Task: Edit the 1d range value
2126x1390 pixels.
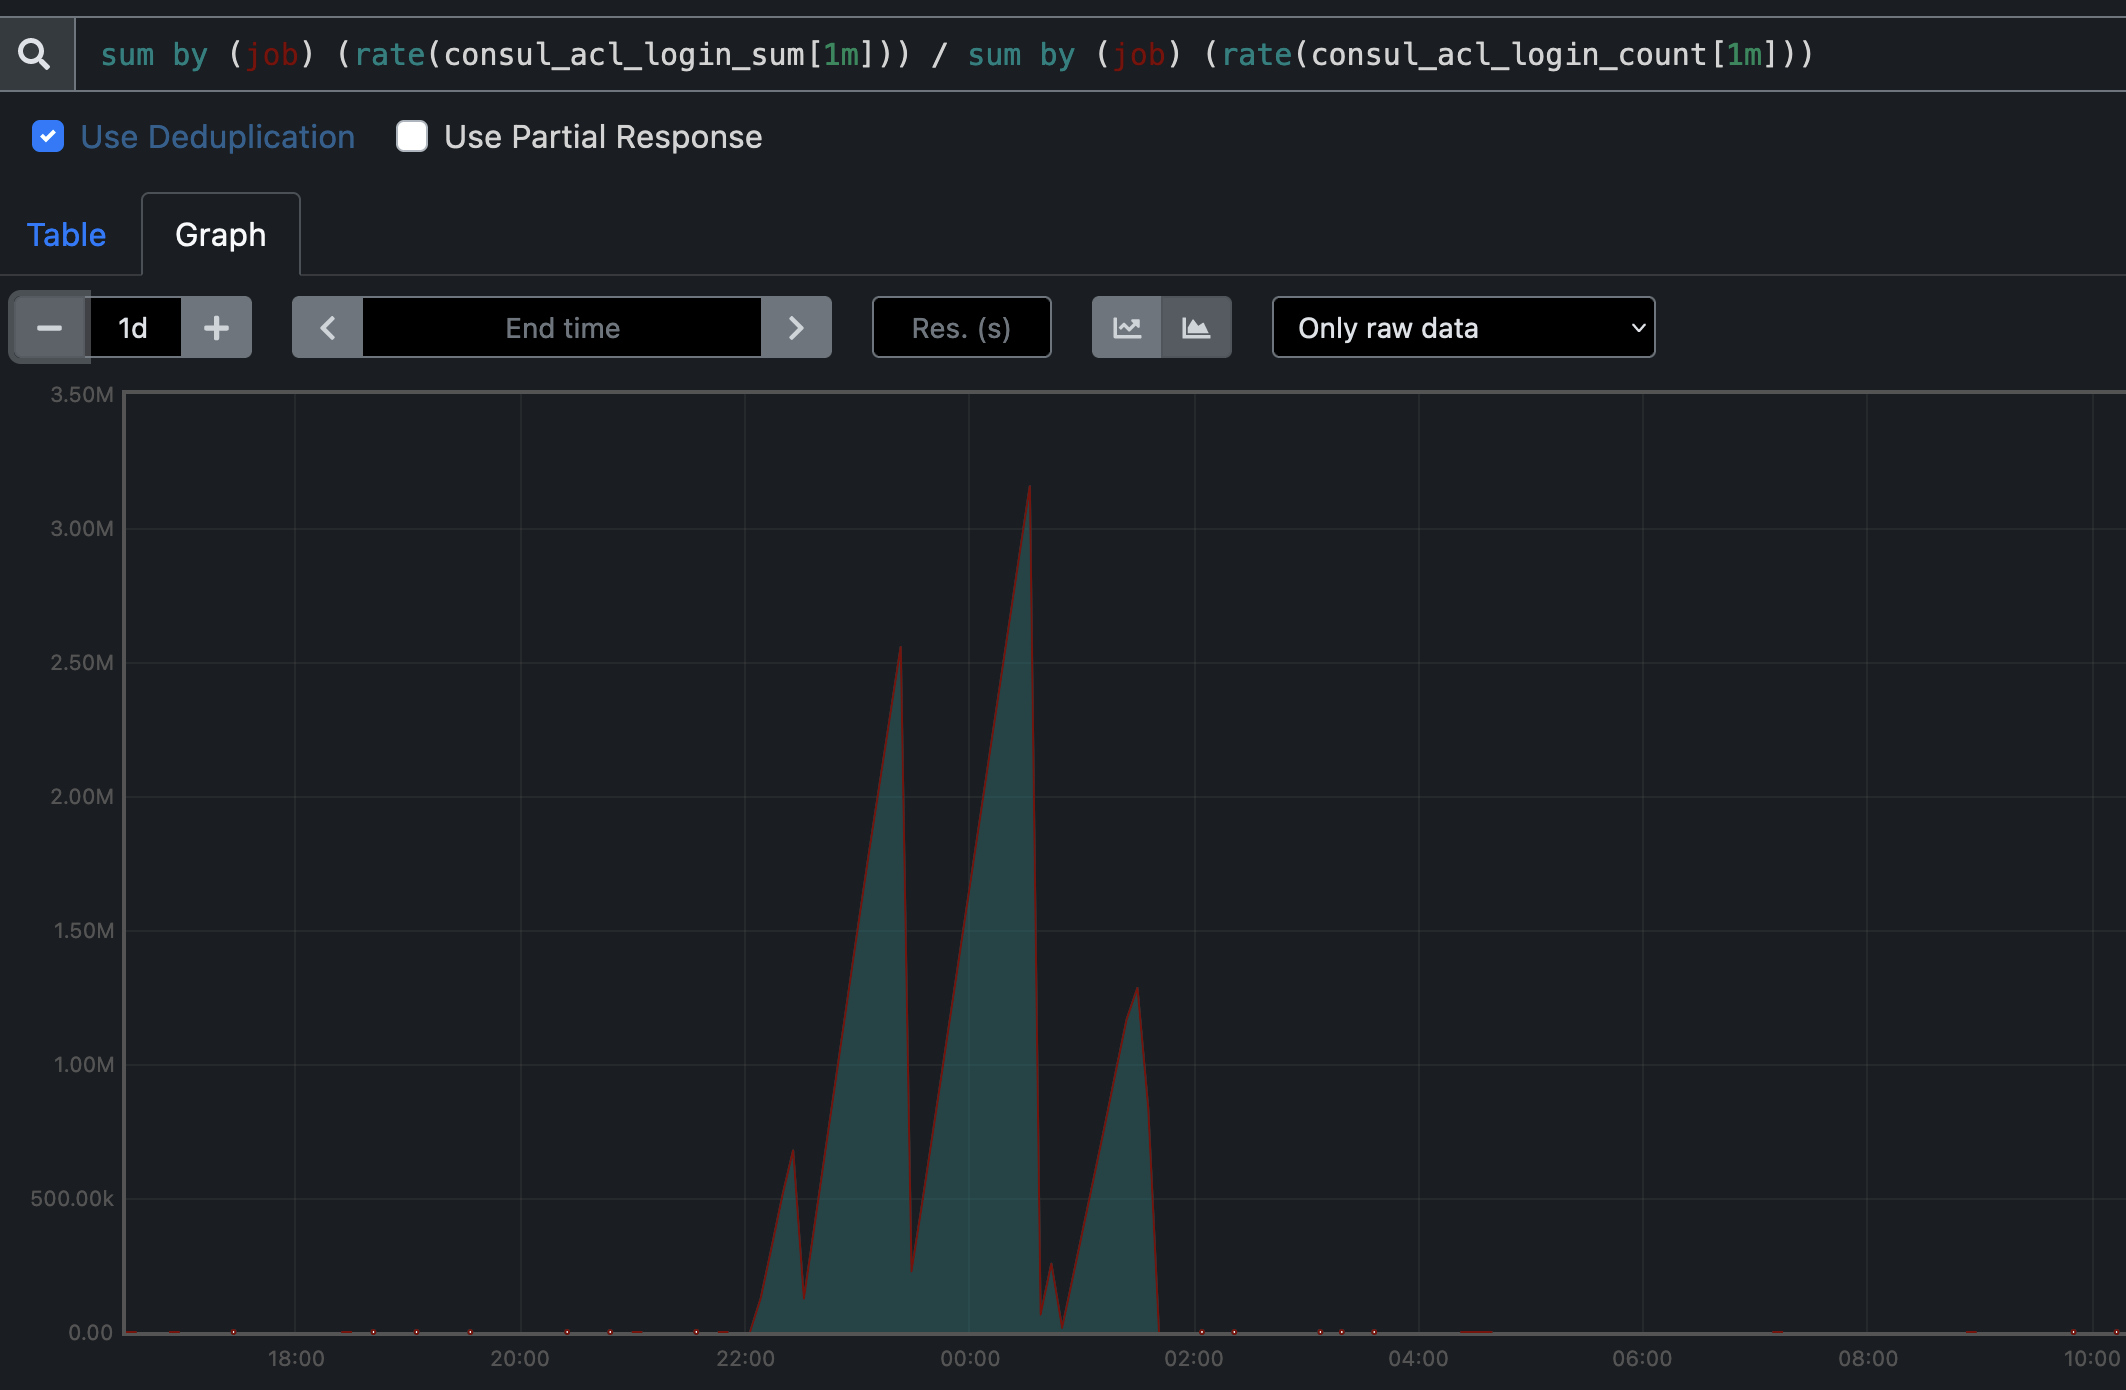Action: click(x=134, y=327)
